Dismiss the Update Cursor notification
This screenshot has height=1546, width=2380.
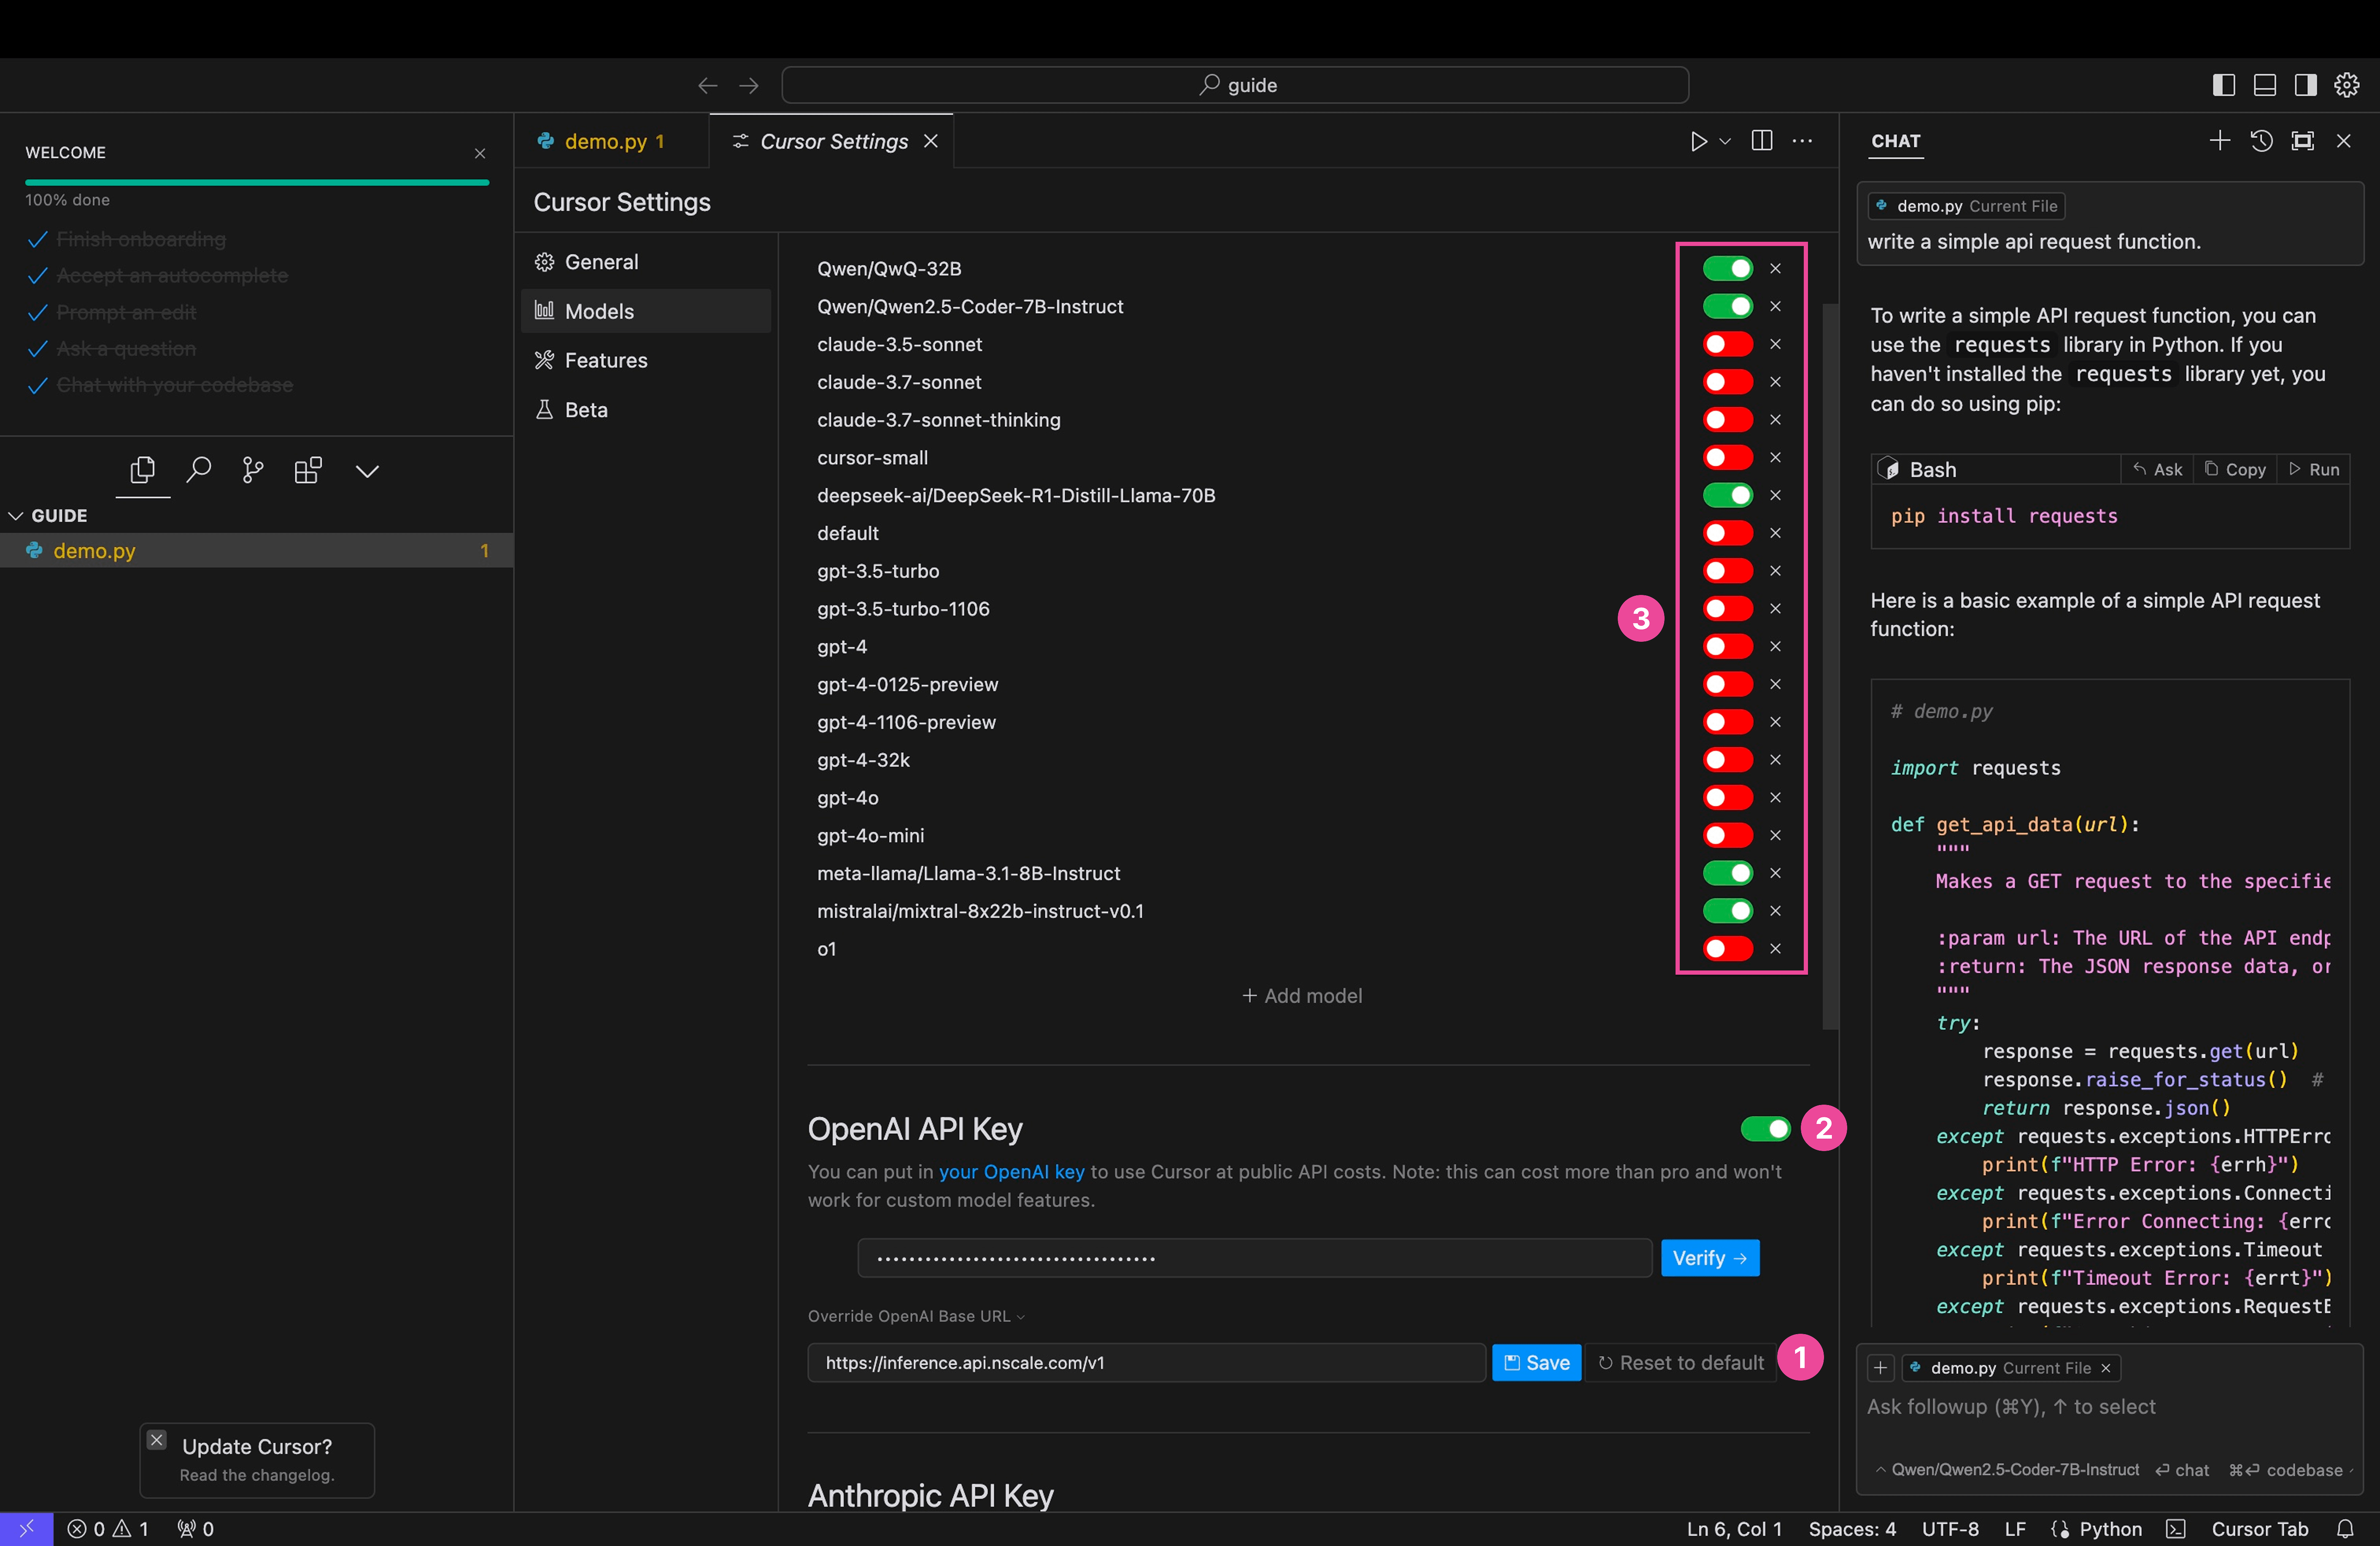click(157, 1440)
